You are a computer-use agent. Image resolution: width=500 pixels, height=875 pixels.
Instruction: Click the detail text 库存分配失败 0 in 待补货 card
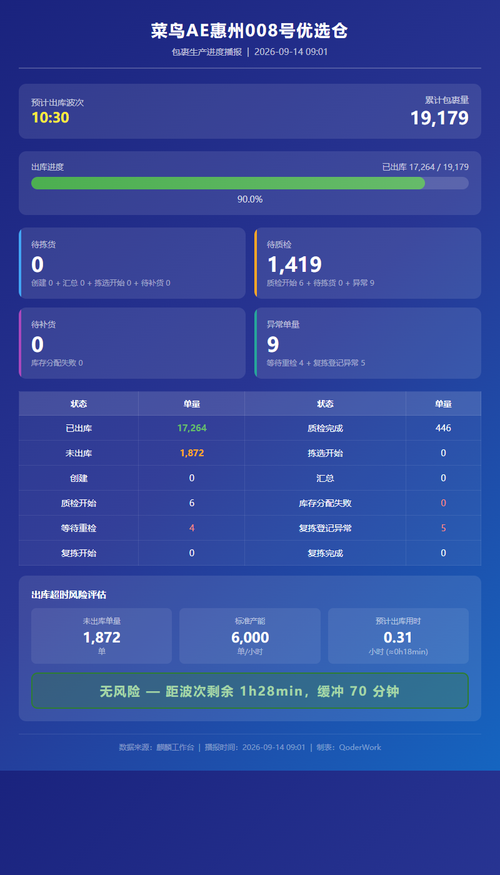coord(57,363)
